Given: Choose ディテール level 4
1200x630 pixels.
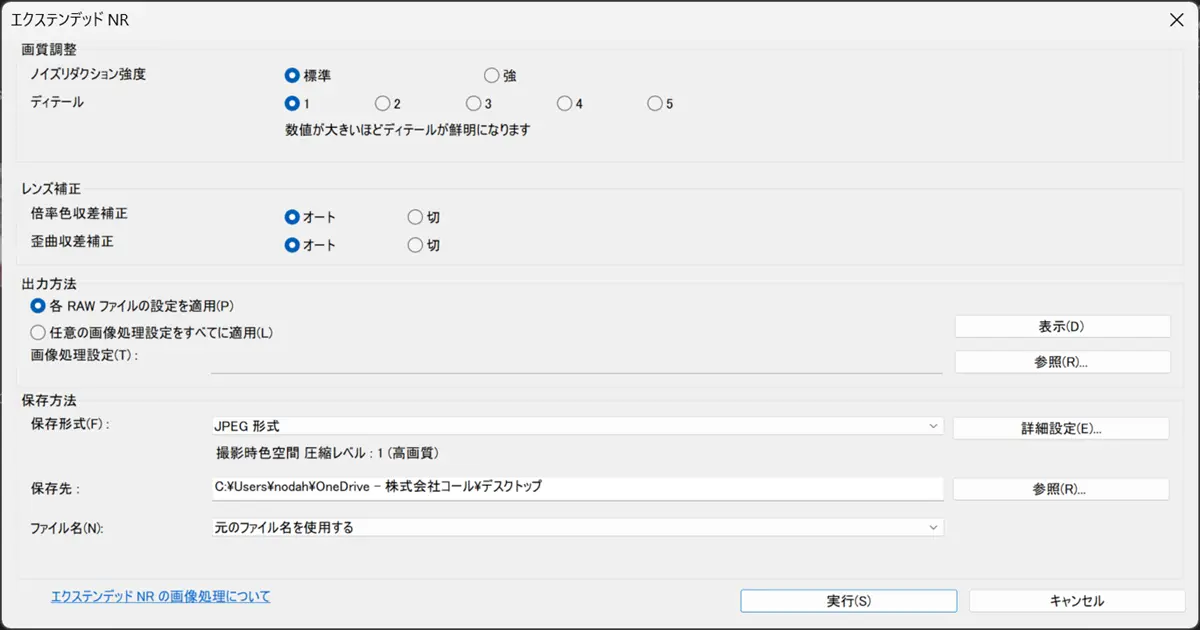Looking at the screenshot, I should [564, 103].
